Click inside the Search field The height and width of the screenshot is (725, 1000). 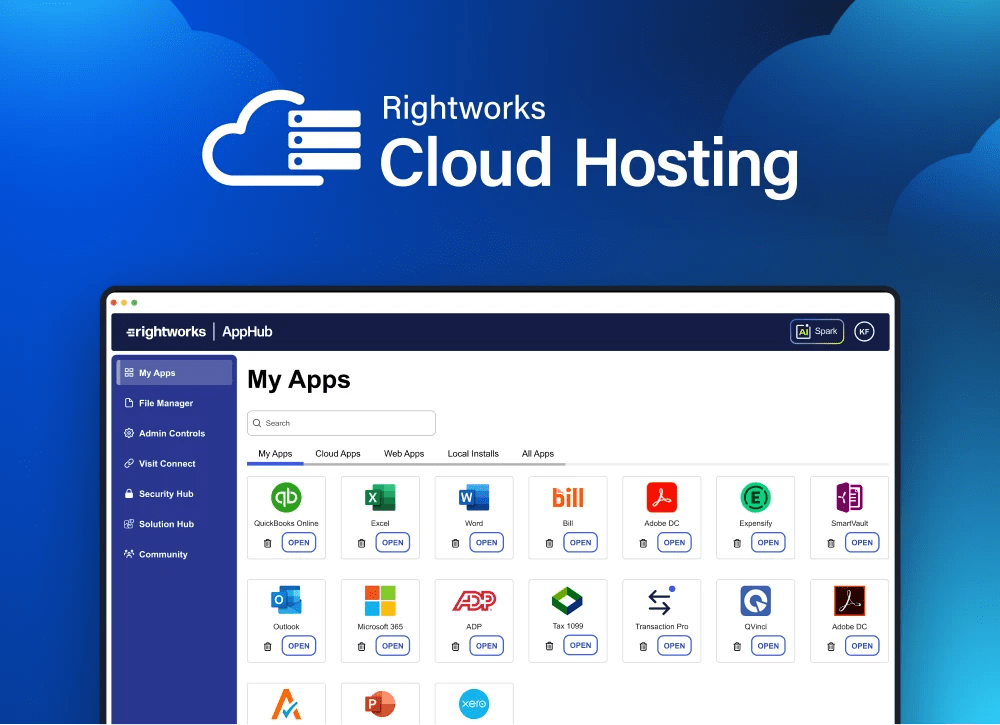coord(340,423)
